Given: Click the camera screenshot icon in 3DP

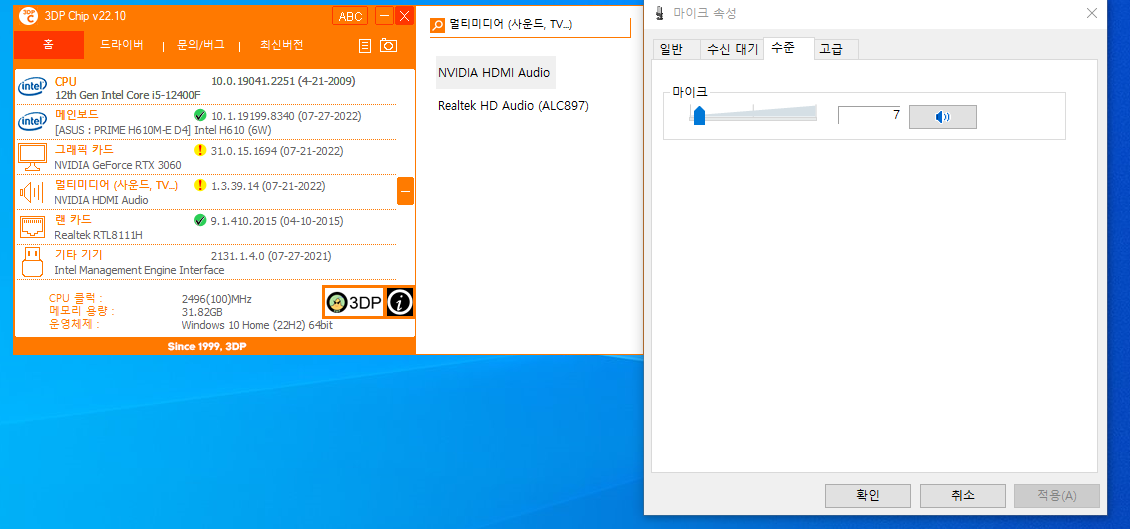Looking at the screenshot, I should point(388,45).
